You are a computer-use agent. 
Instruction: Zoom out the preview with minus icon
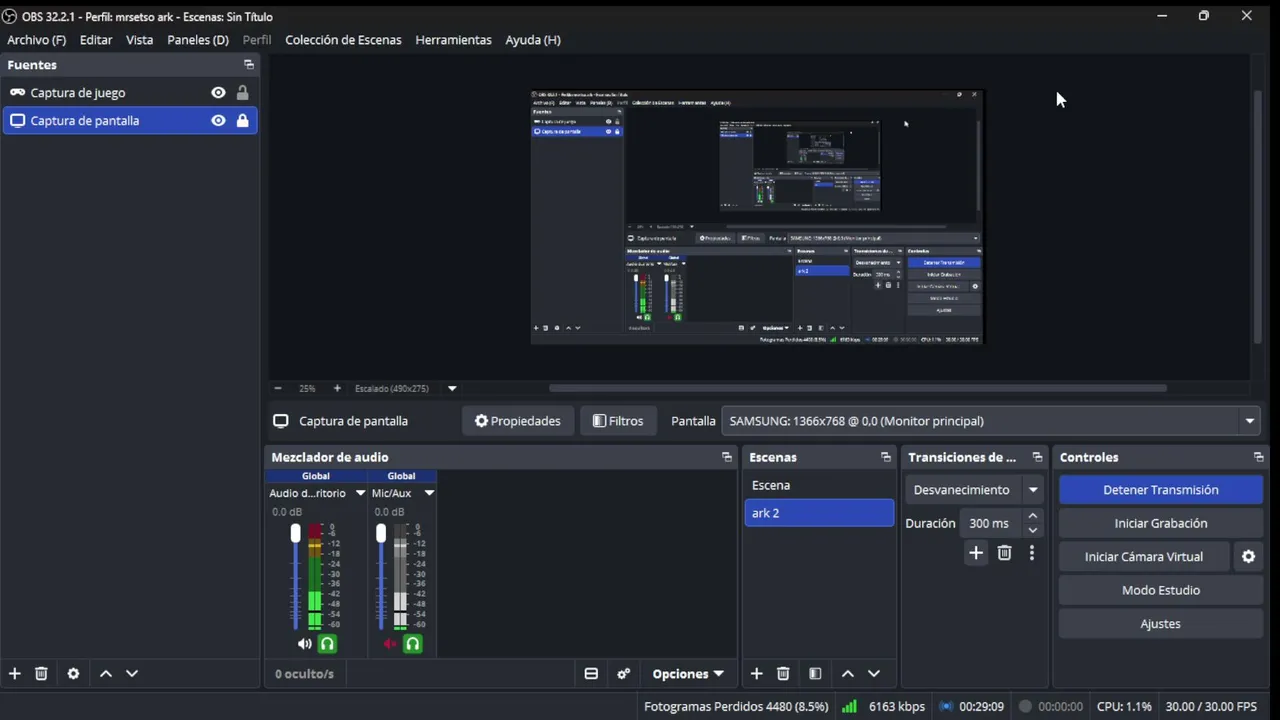278,388
